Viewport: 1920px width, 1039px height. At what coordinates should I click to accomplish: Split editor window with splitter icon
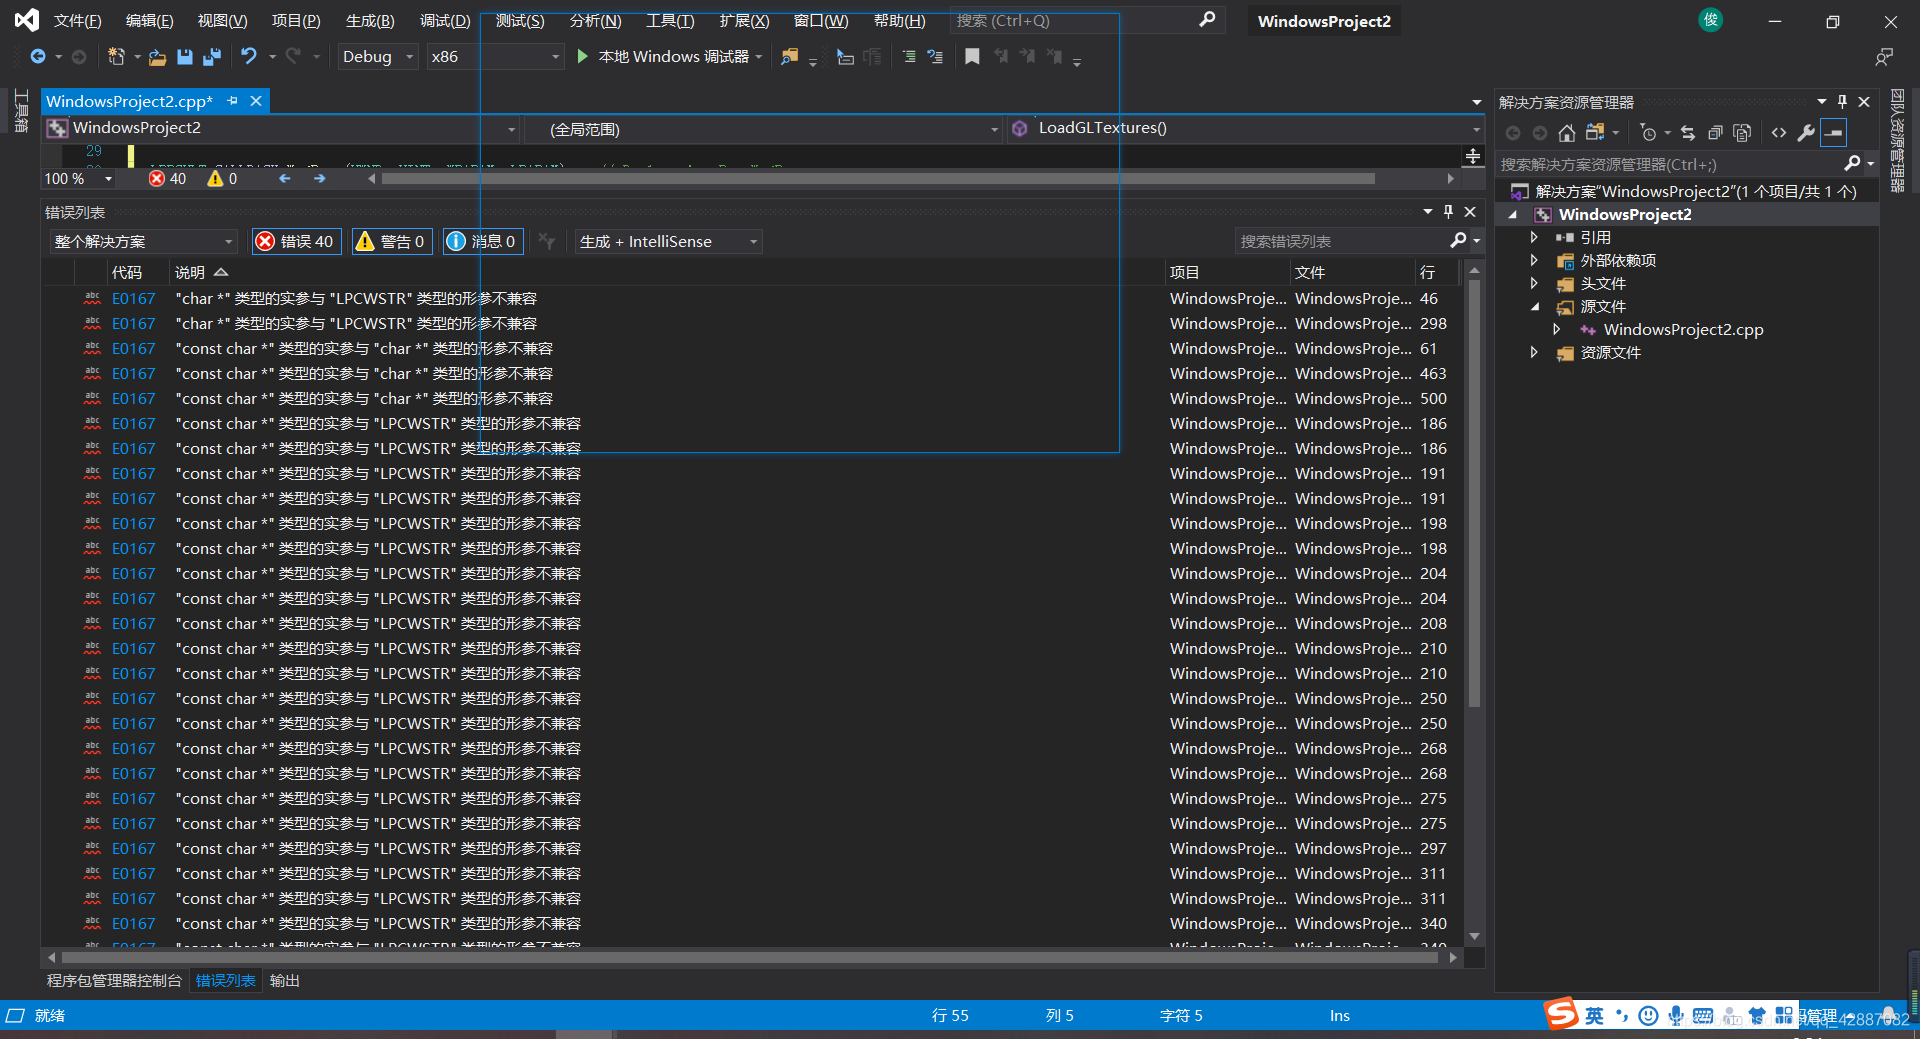tap(1473, 156)
